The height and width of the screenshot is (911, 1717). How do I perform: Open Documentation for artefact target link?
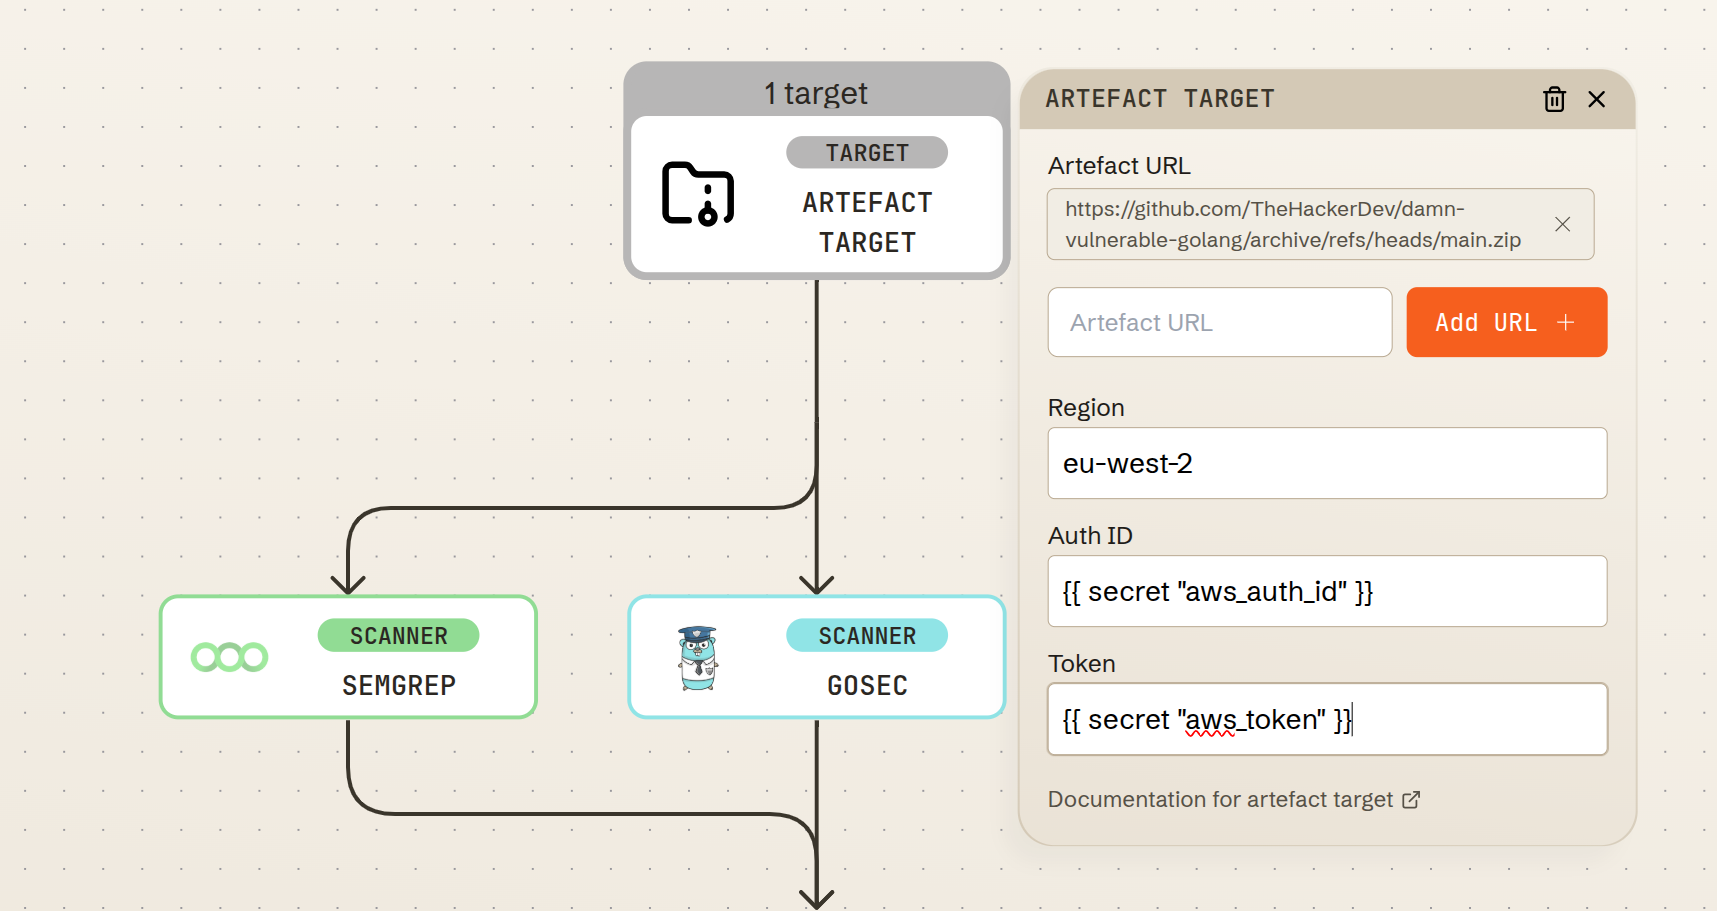(1234, 799)
